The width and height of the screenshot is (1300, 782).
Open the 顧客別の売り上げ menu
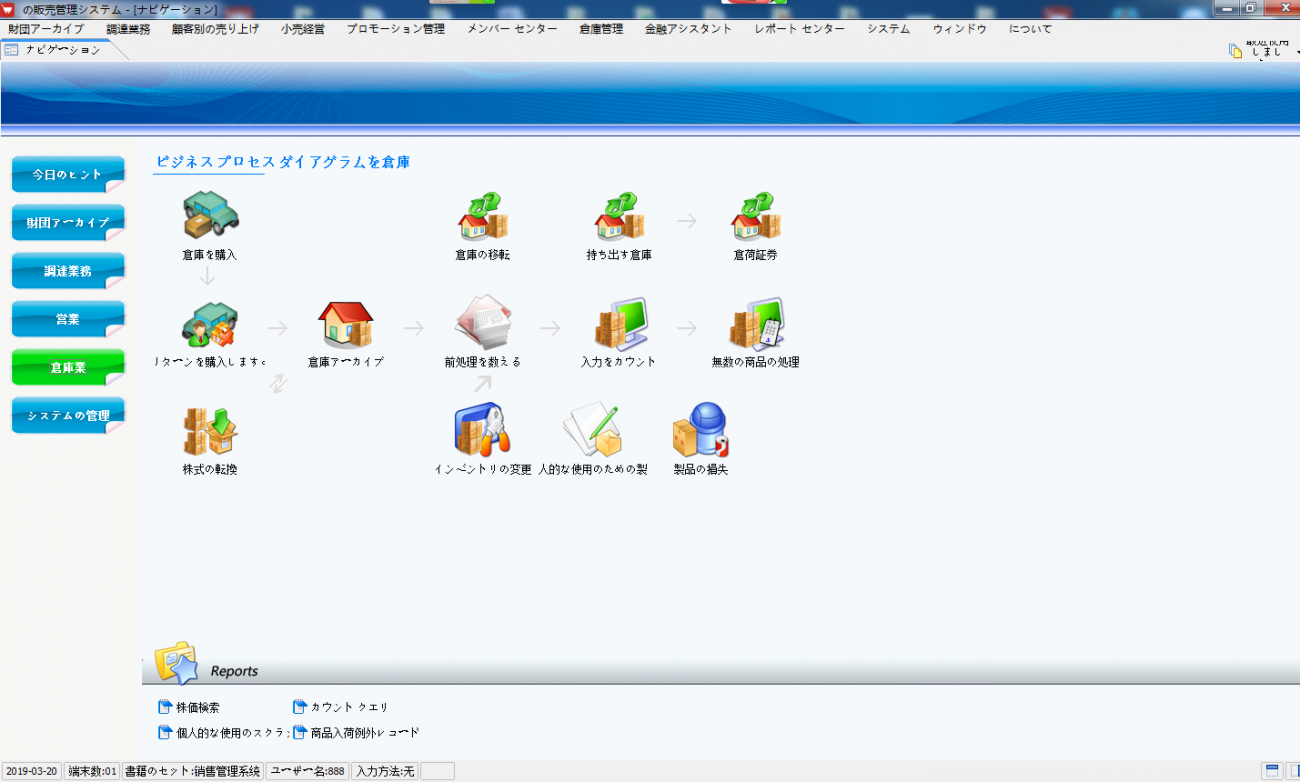[215, 29]
